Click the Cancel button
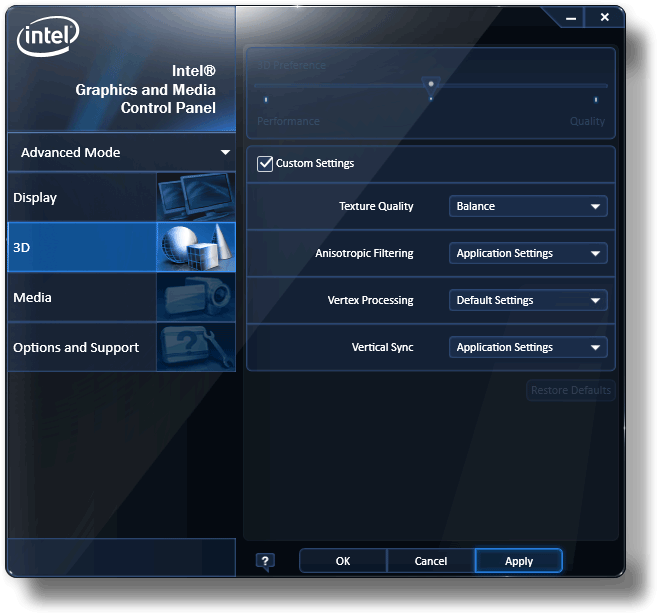 coord(430,561)
